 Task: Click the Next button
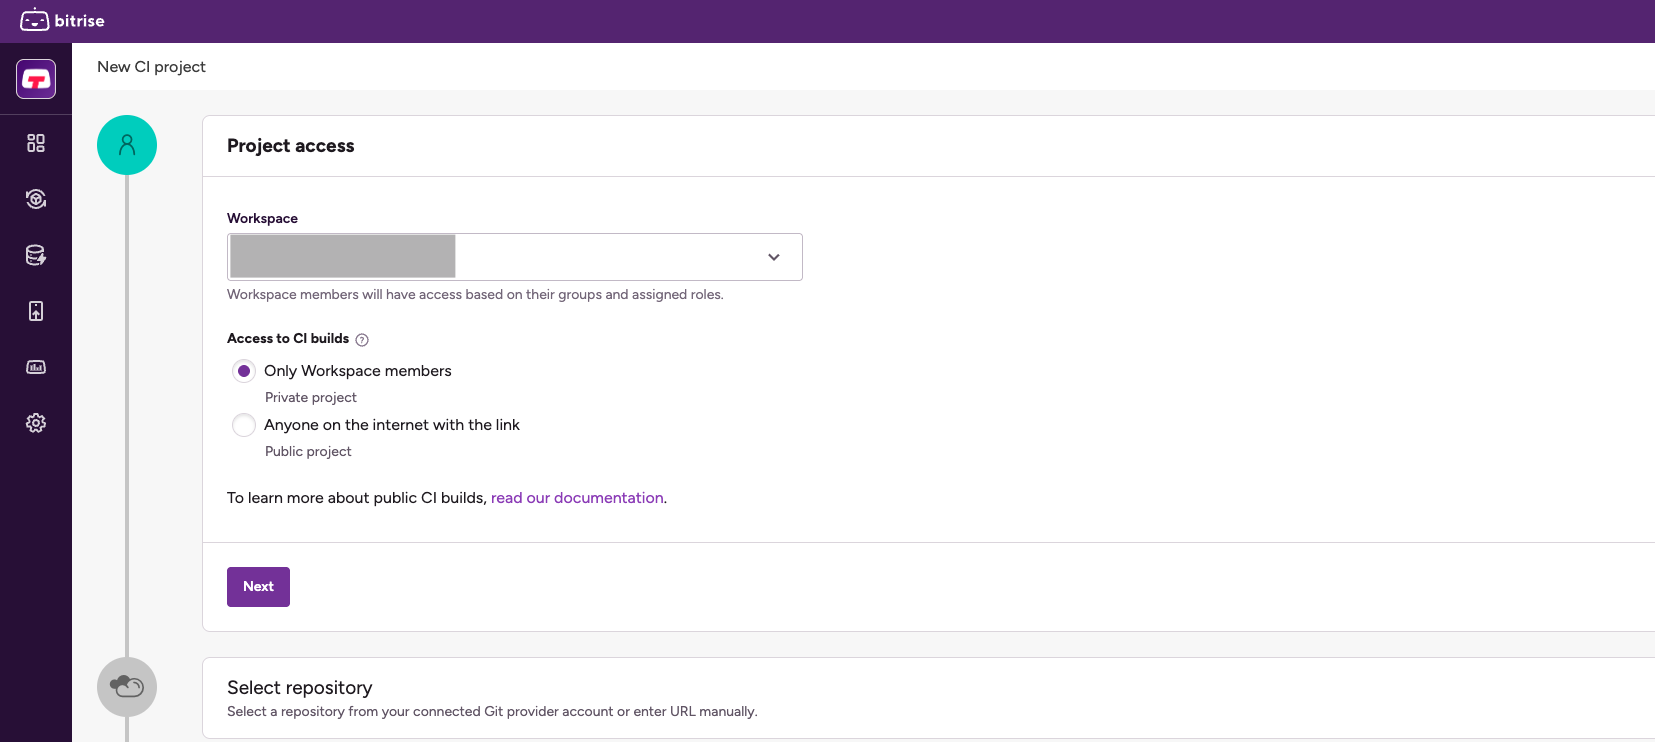(258, 587)
